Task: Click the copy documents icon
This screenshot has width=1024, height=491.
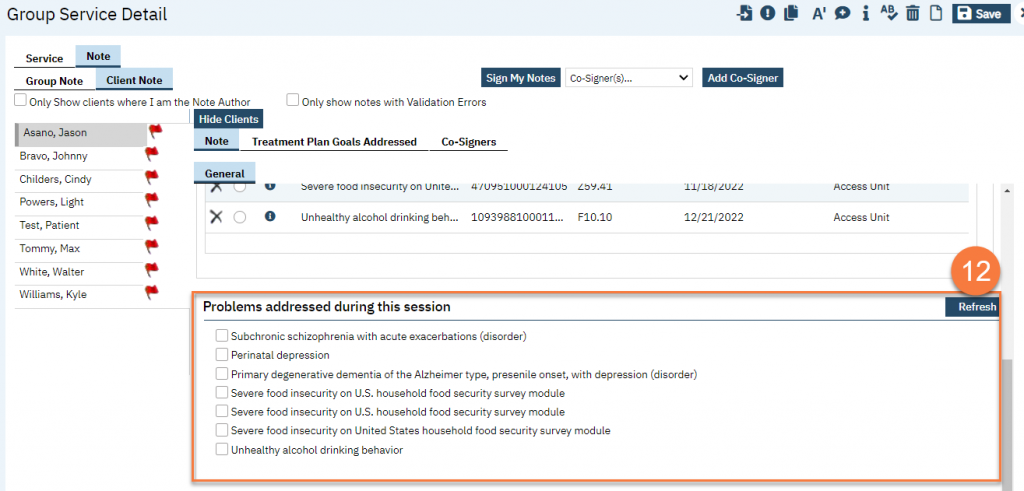Action: pyautogui.click(x=792, y=13)
